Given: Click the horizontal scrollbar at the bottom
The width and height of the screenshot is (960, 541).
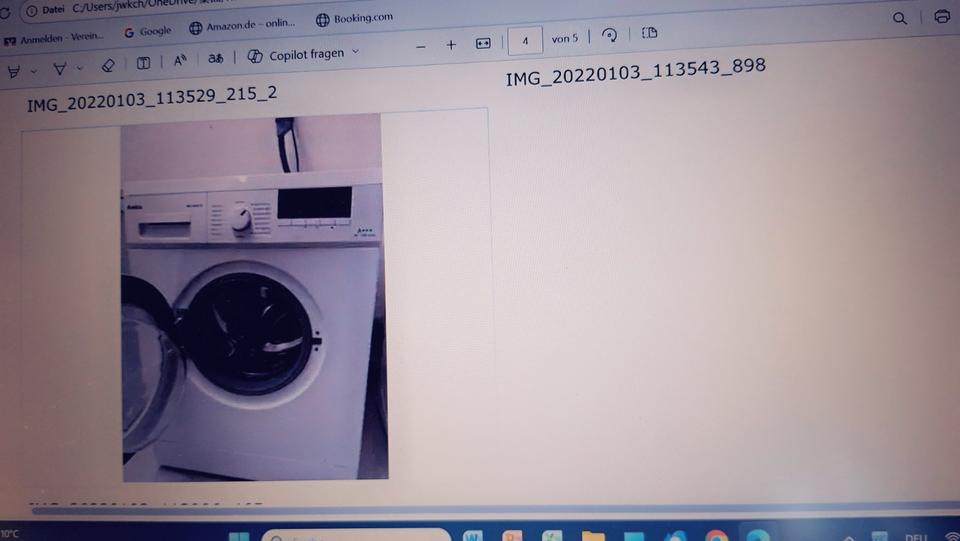Looking at the screenshot, I should [496, 509].
